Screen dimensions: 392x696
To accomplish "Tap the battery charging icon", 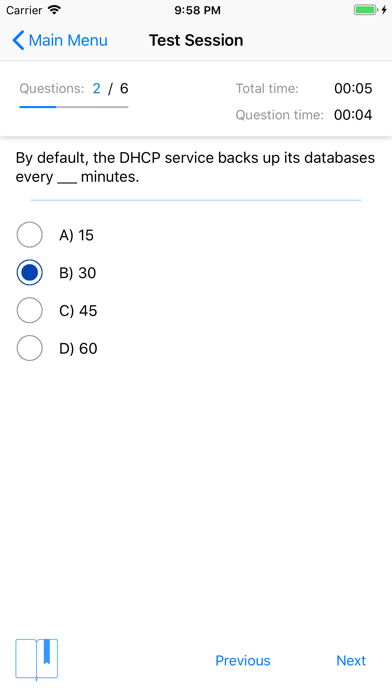I will tap(370, 10).
